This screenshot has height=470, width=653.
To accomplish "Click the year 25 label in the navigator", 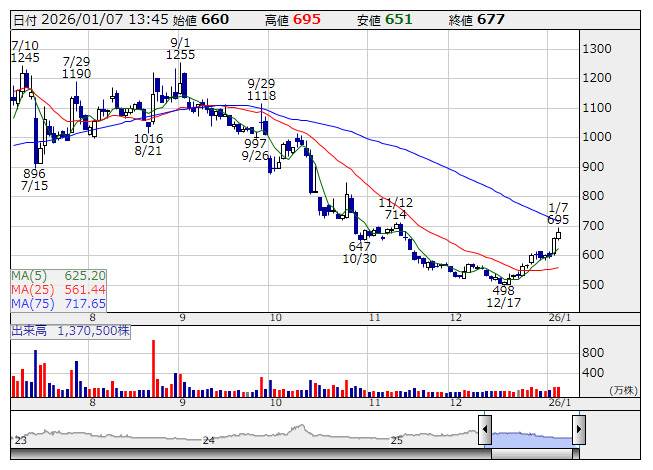I will click(397, 440).
